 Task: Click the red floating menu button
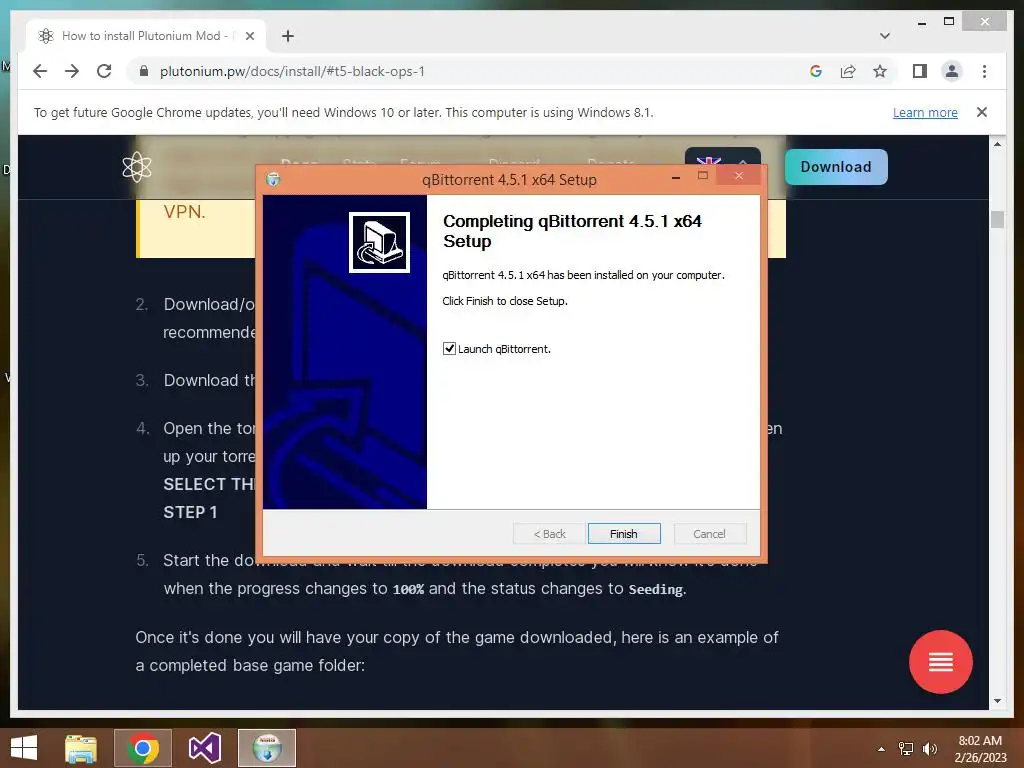pos(940,662)
